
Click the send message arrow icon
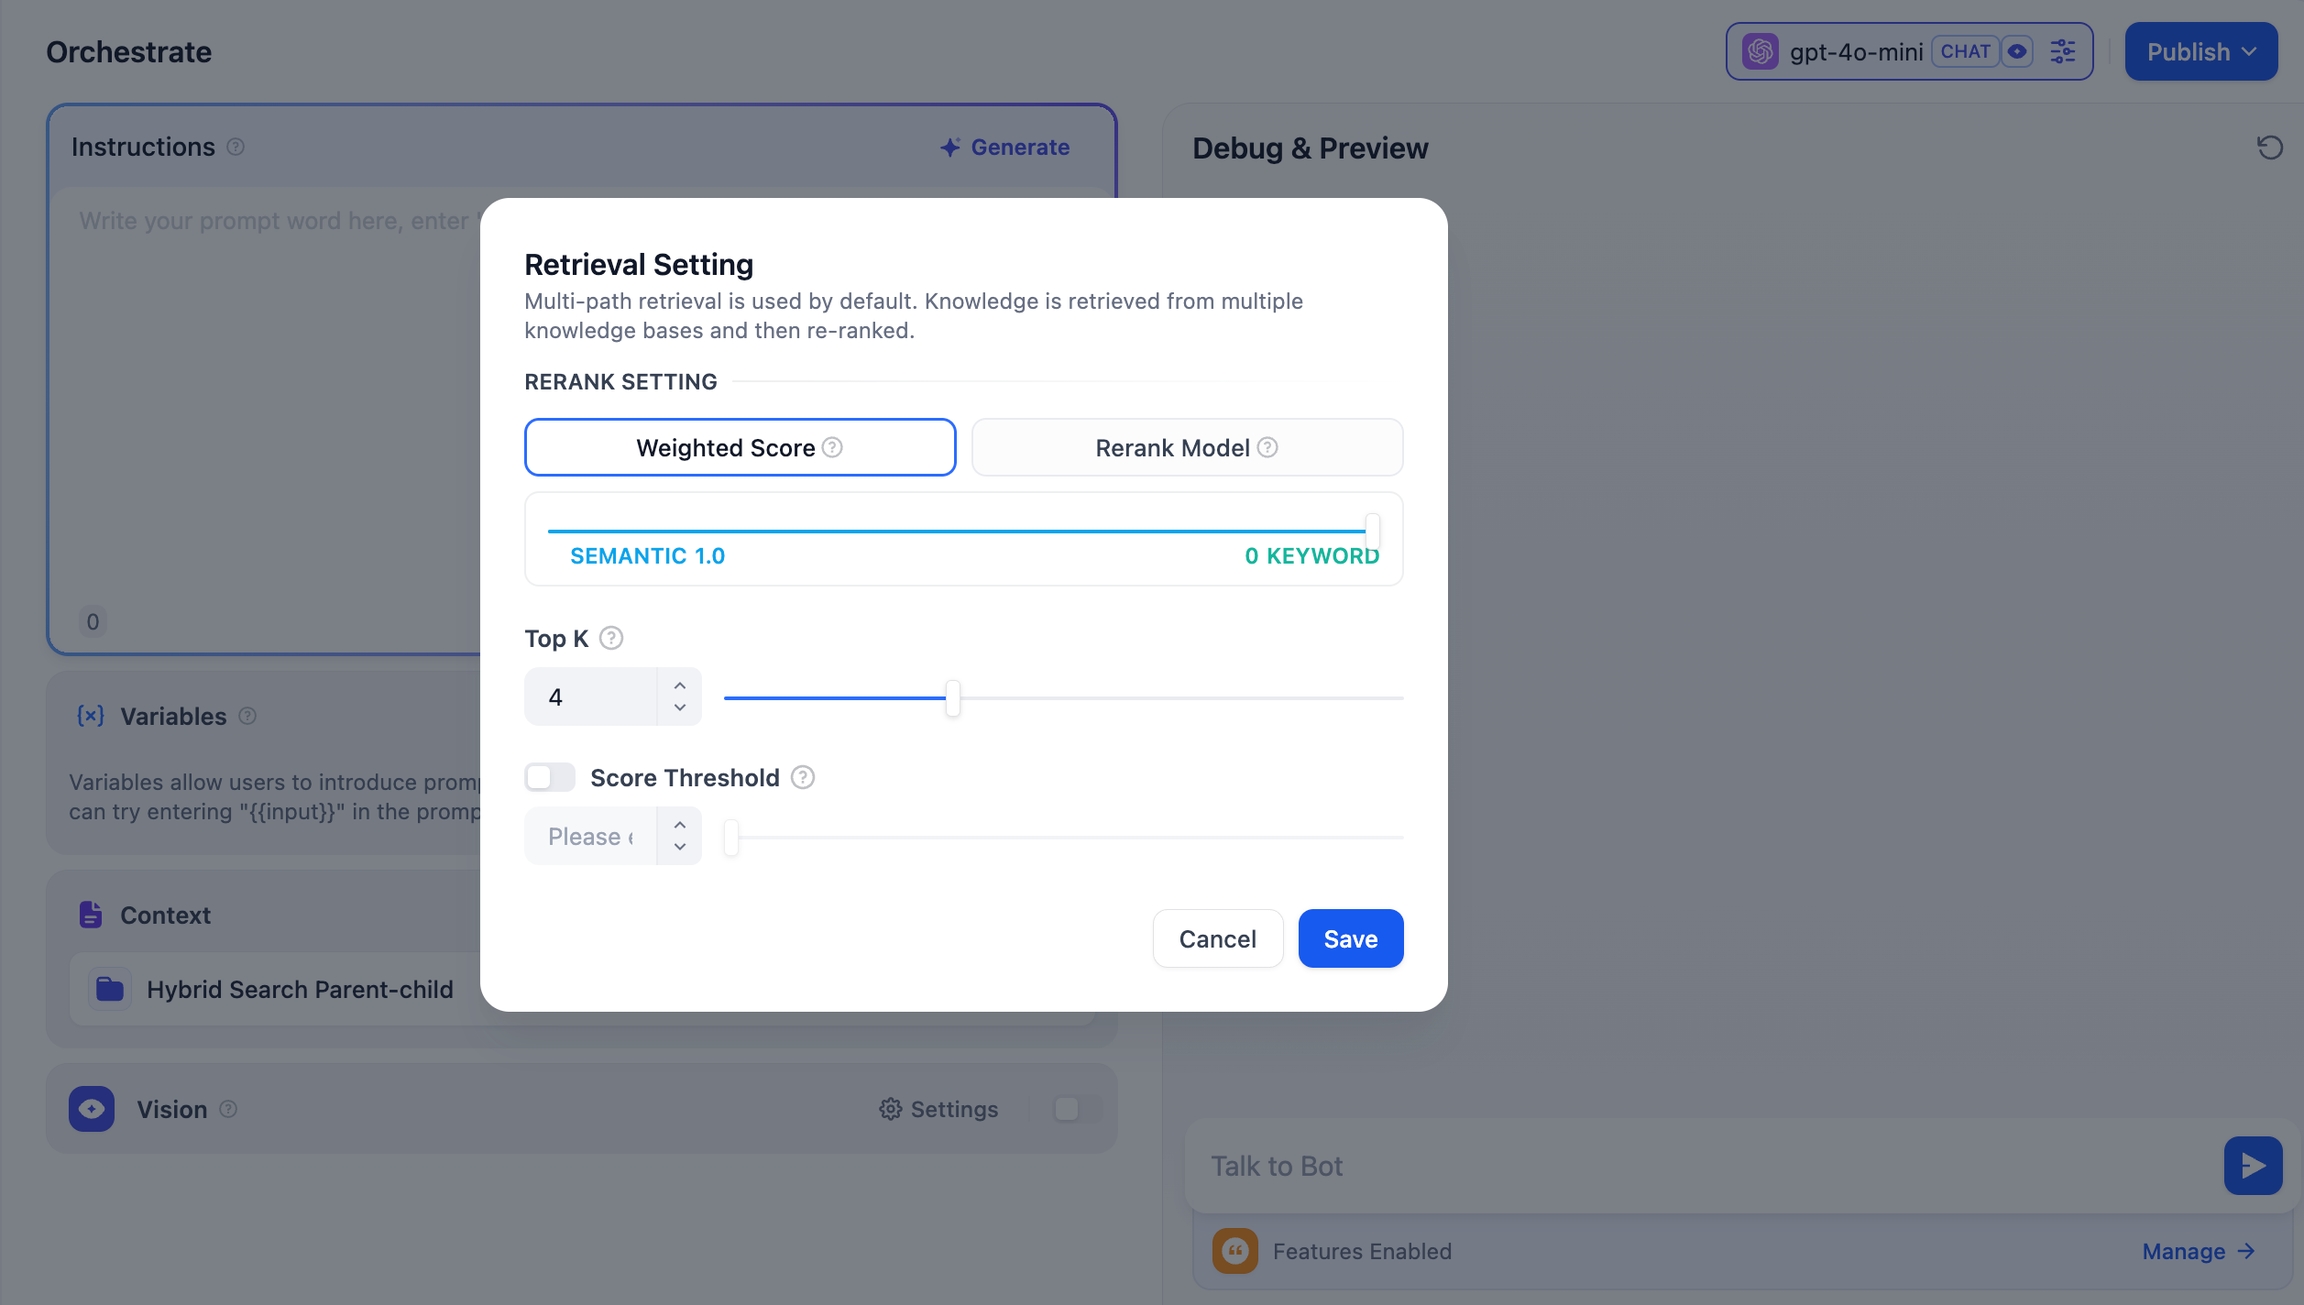(2252, 1165)
